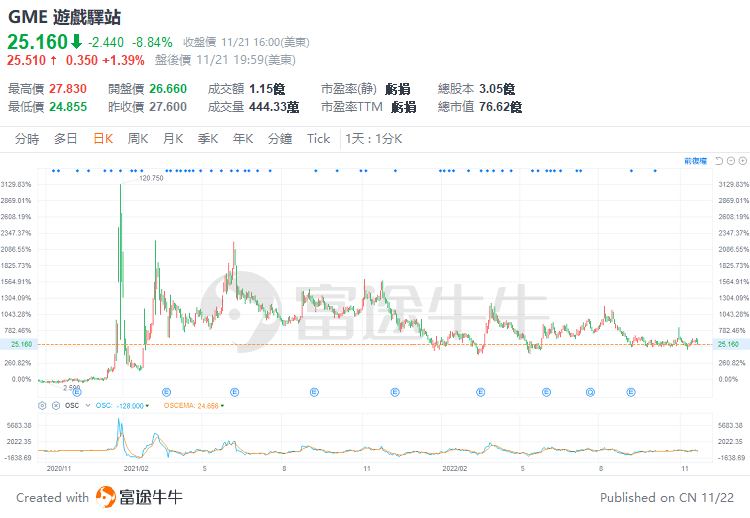Image resolution: width=750 pixels, height=518 pixels.
Task: Click the Published on CN 11/22 text
Action: (667, 498)
